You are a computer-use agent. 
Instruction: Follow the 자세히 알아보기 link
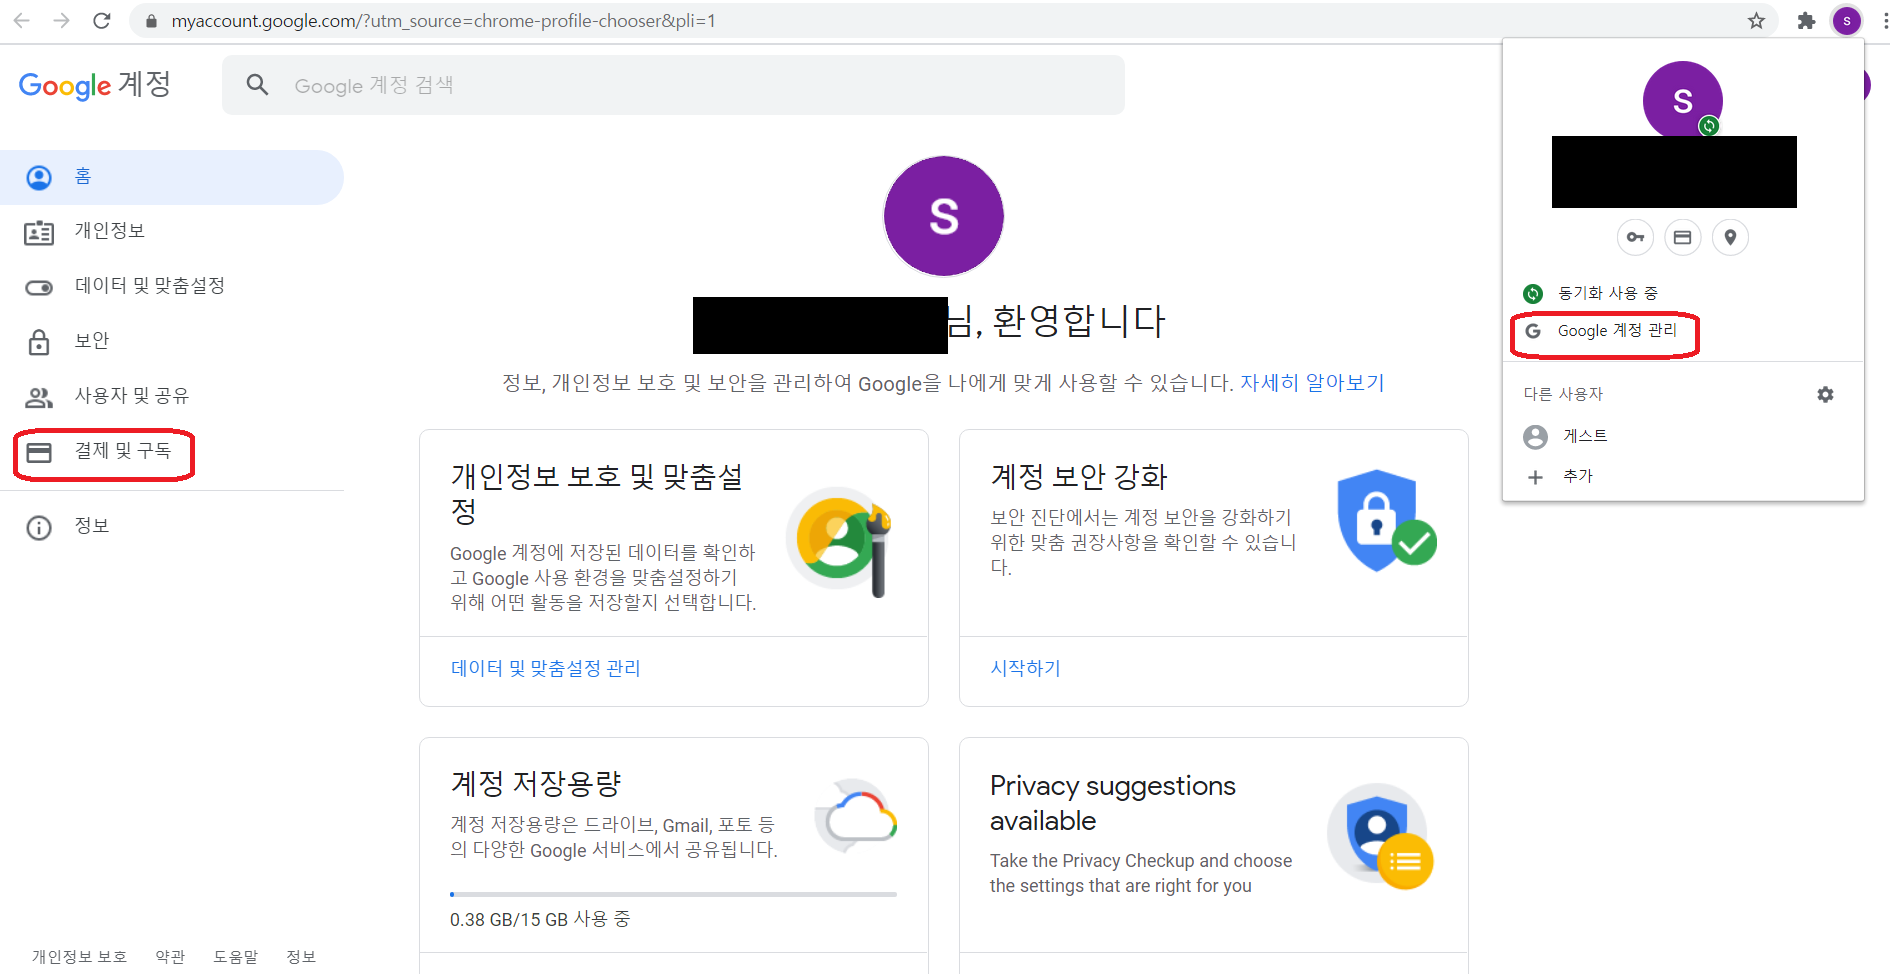tap(1312, 383)
